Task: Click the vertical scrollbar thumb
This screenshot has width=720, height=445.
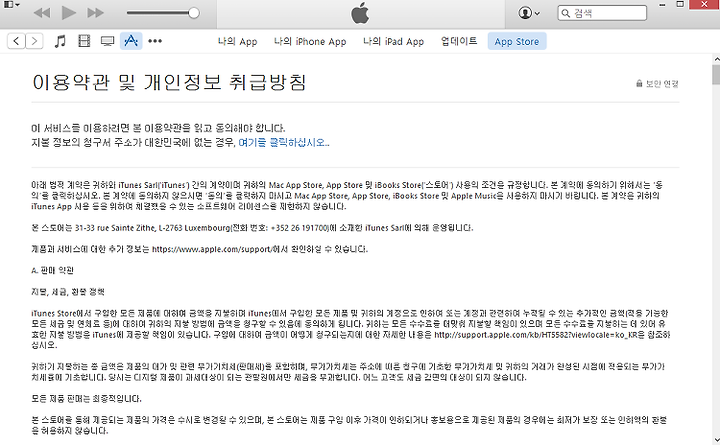Action: (x=716, y=75)
